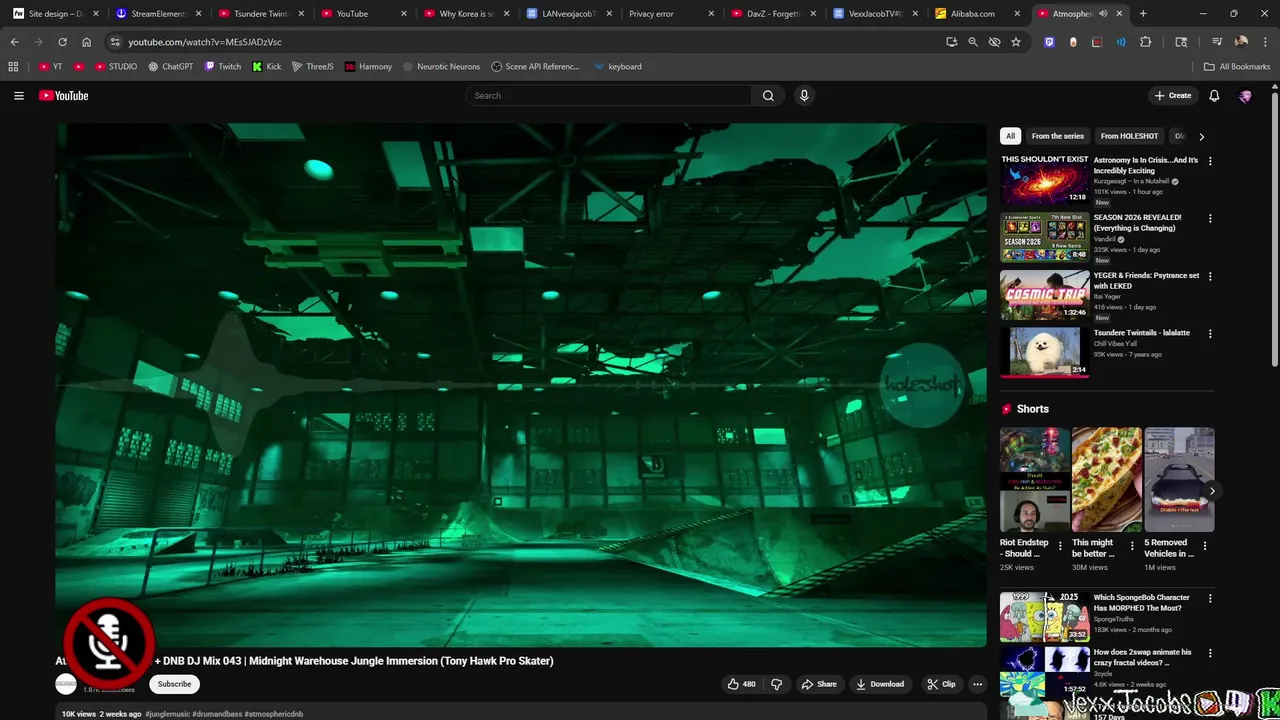The image size is (1280, 720).
Task: Open the Twitch extension icon in toolbar
Action: pos(1049,42)
